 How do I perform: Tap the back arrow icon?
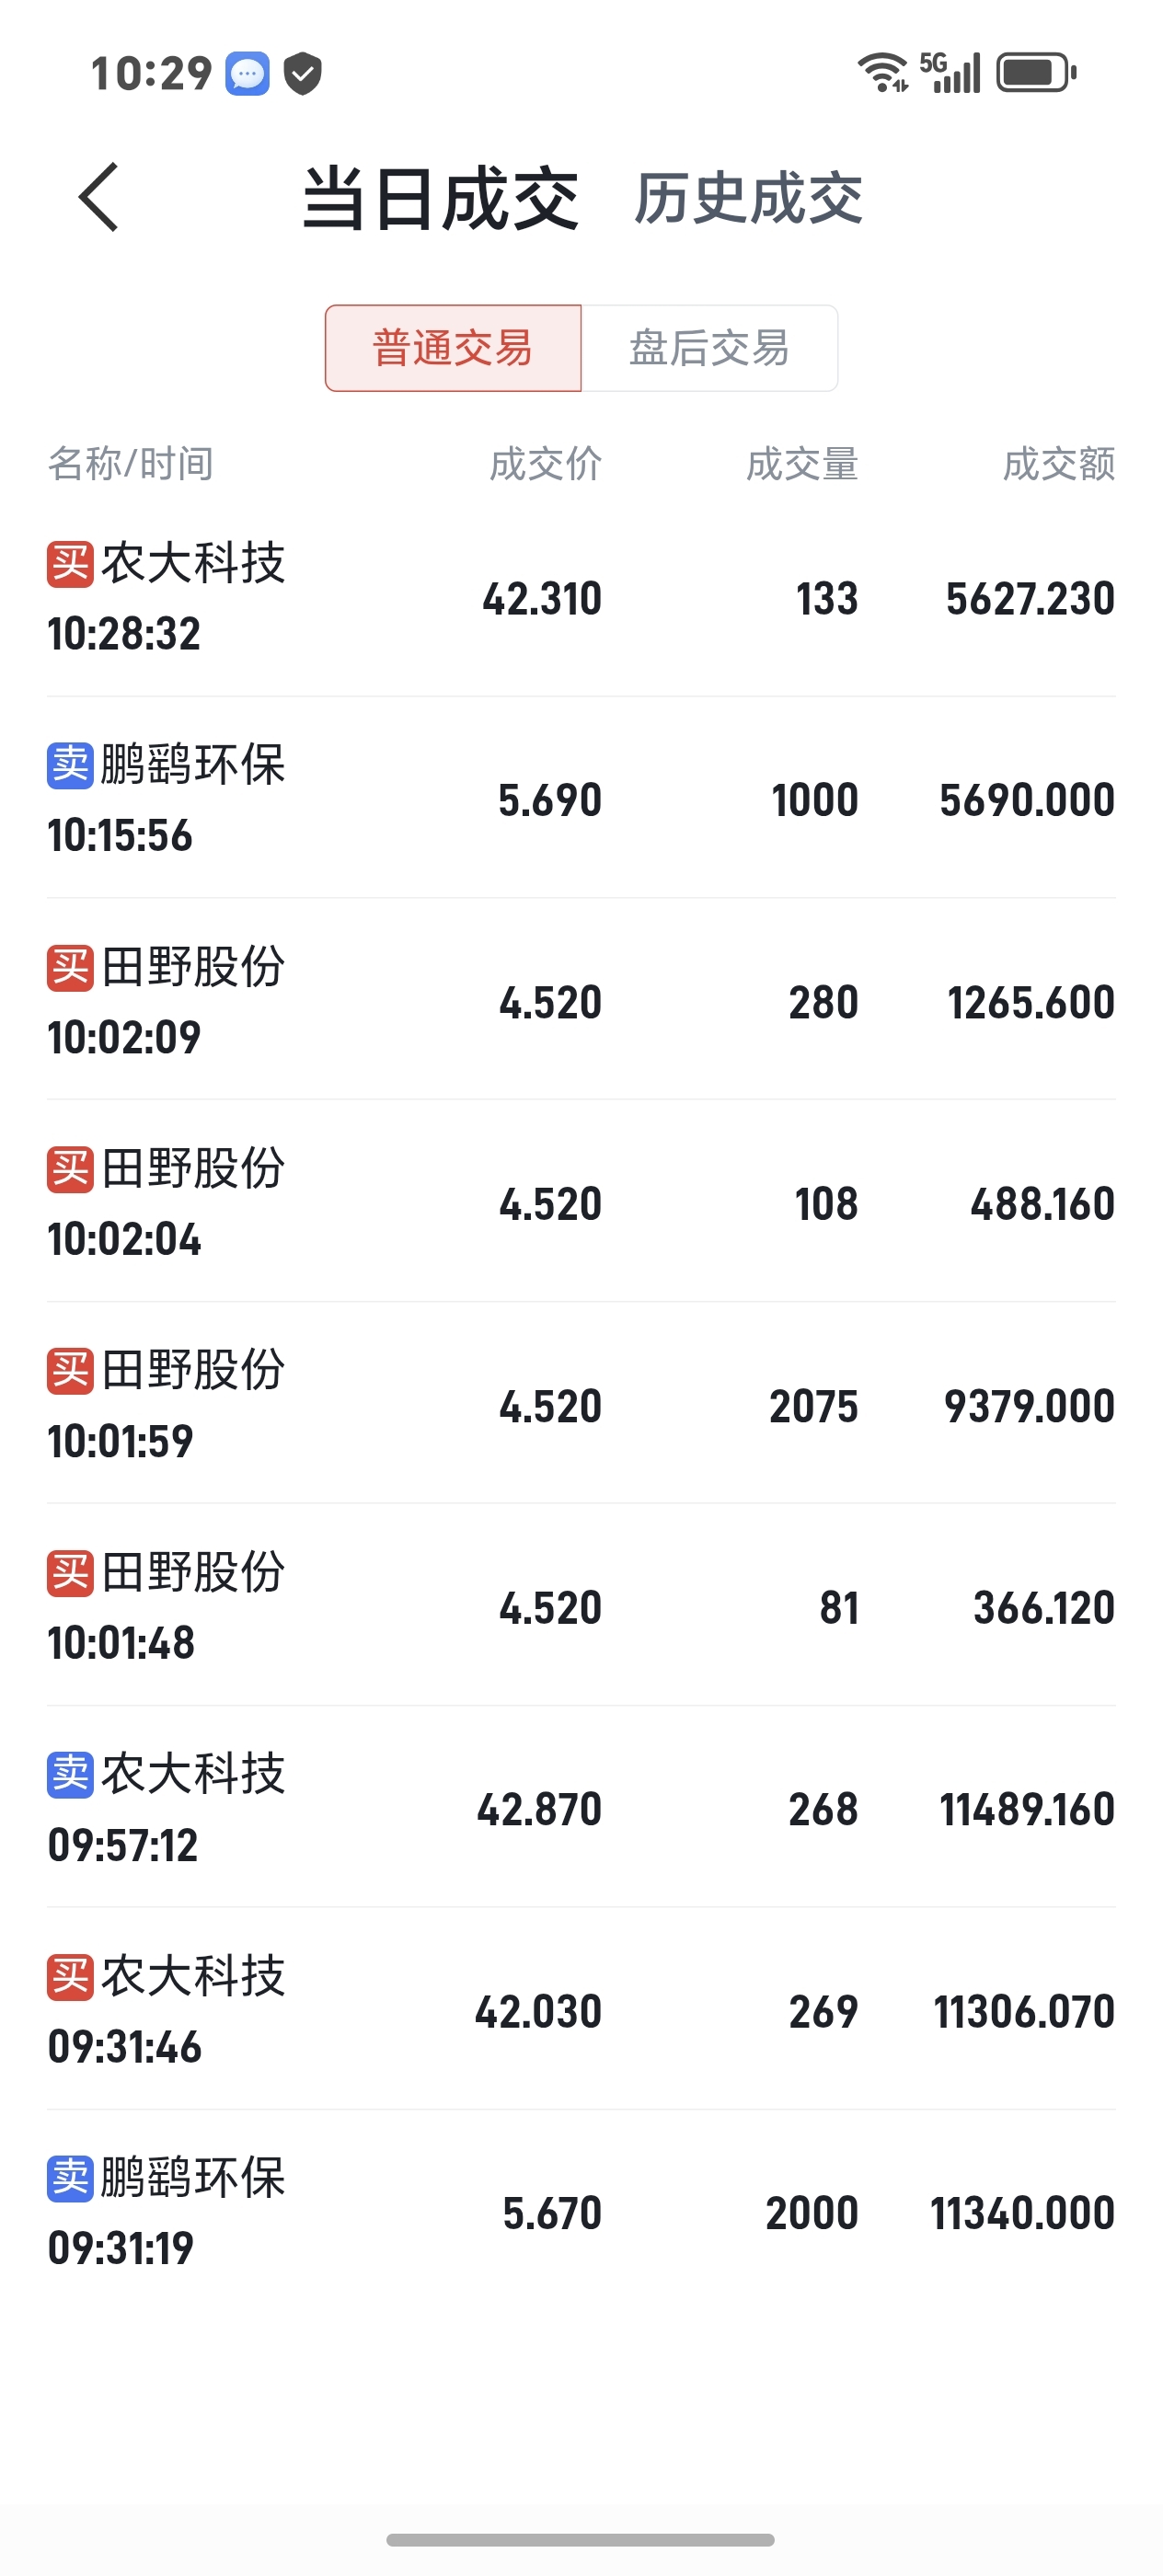[98, 197]
